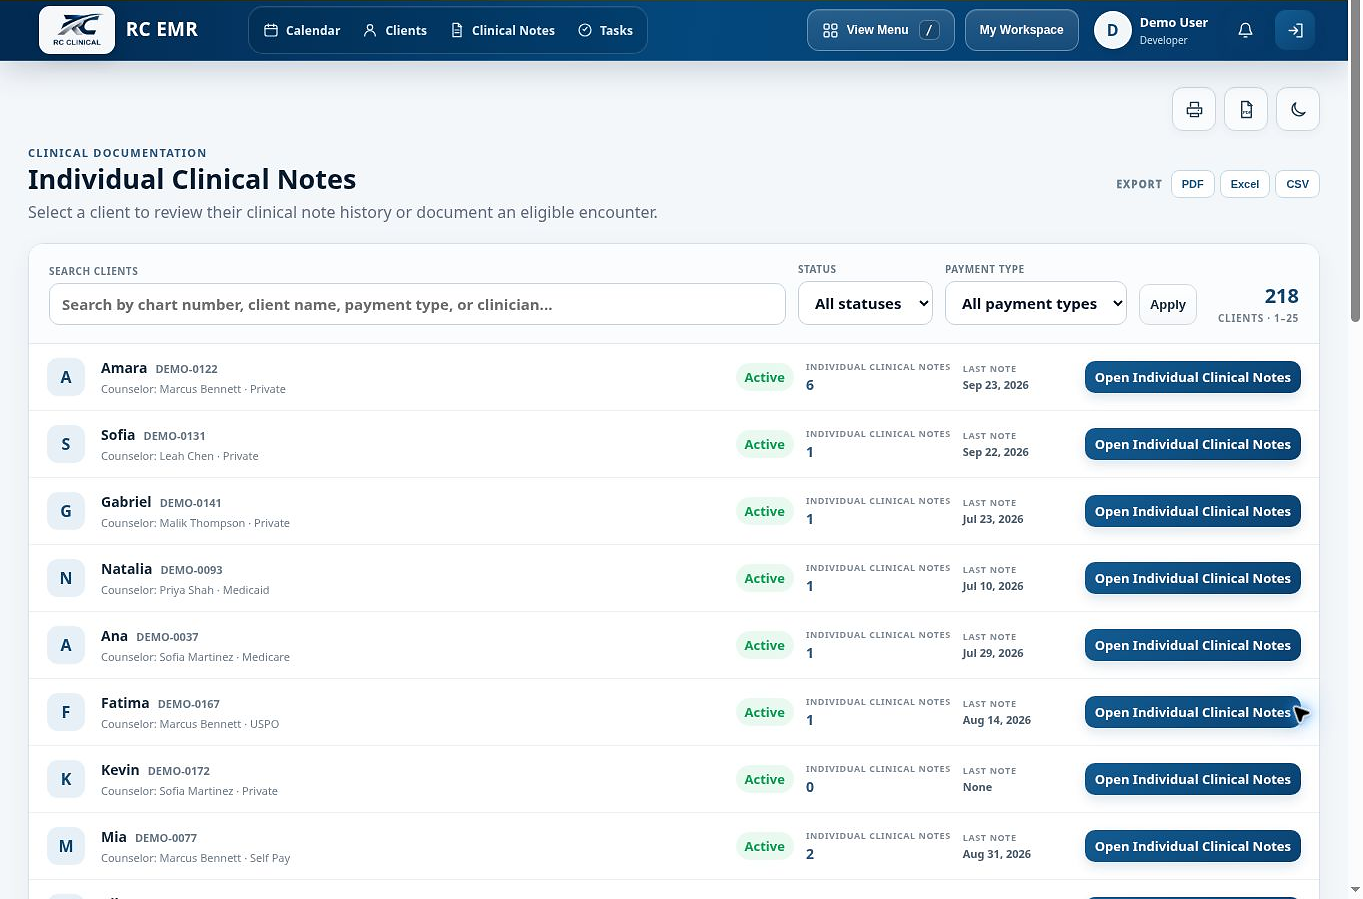Export the list as PDF
1363x899 pixels.
pyautogui.click(x=1192, y=184)
